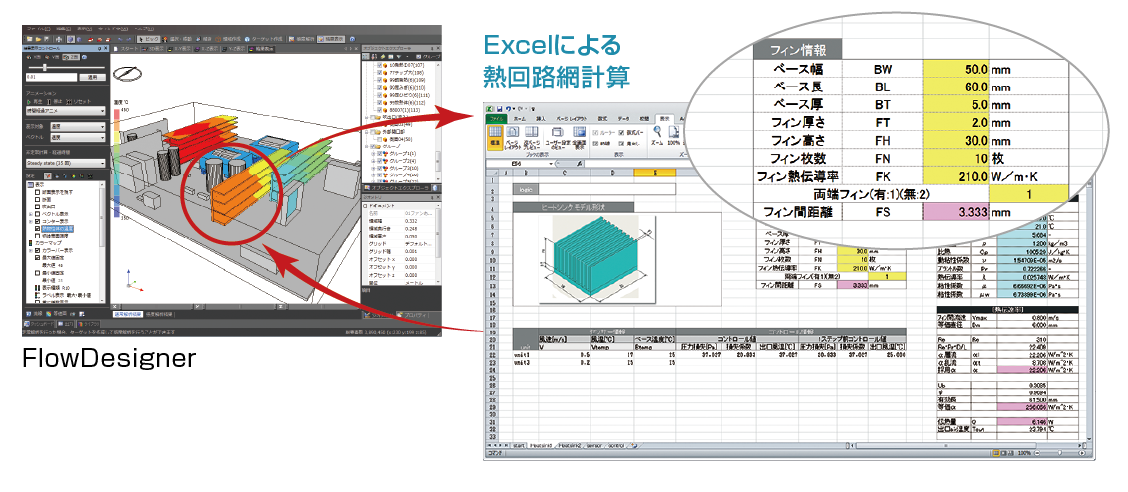
Task: Open the ベクトル dropdown
Action: (x=78, y=137)
